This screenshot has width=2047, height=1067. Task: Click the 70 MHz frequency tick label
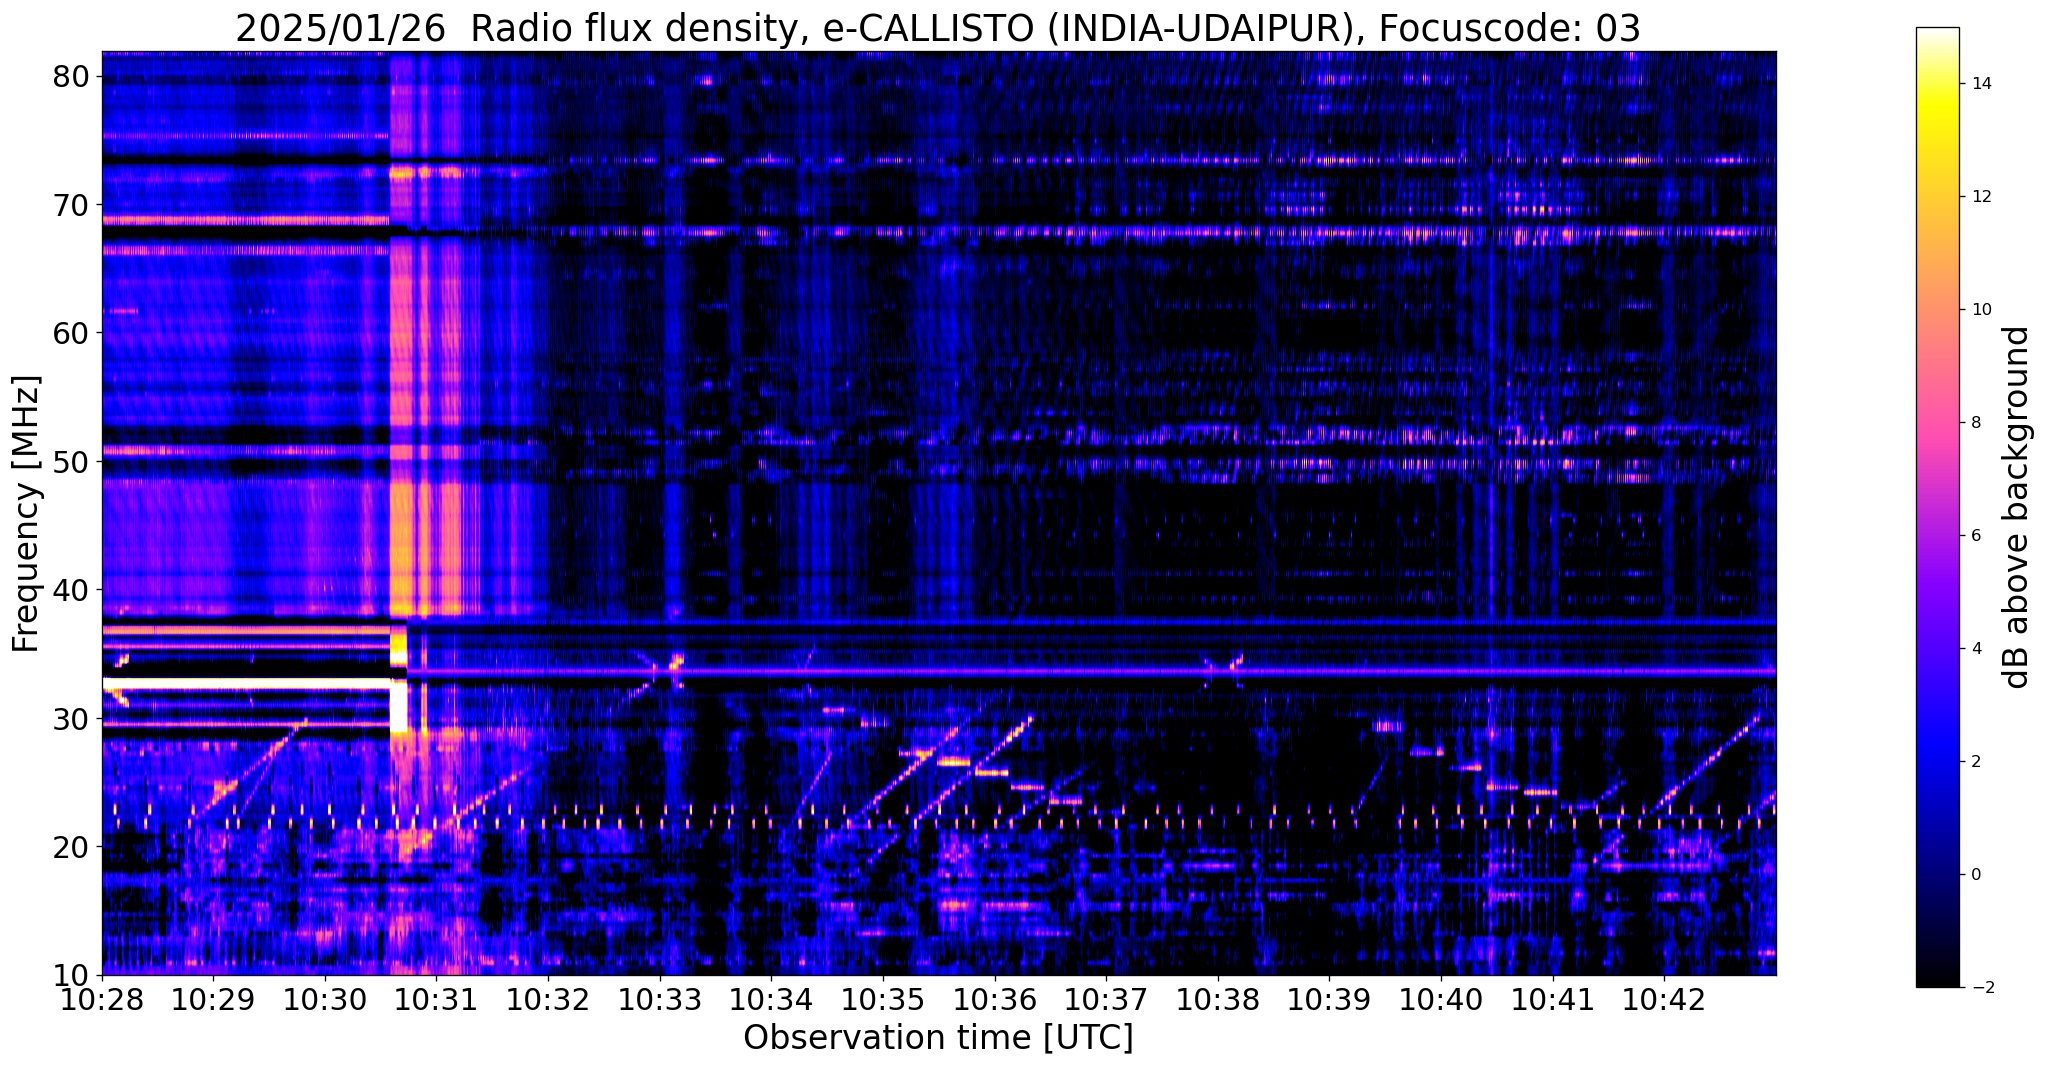pyautogui.click(x=73, y=205)
